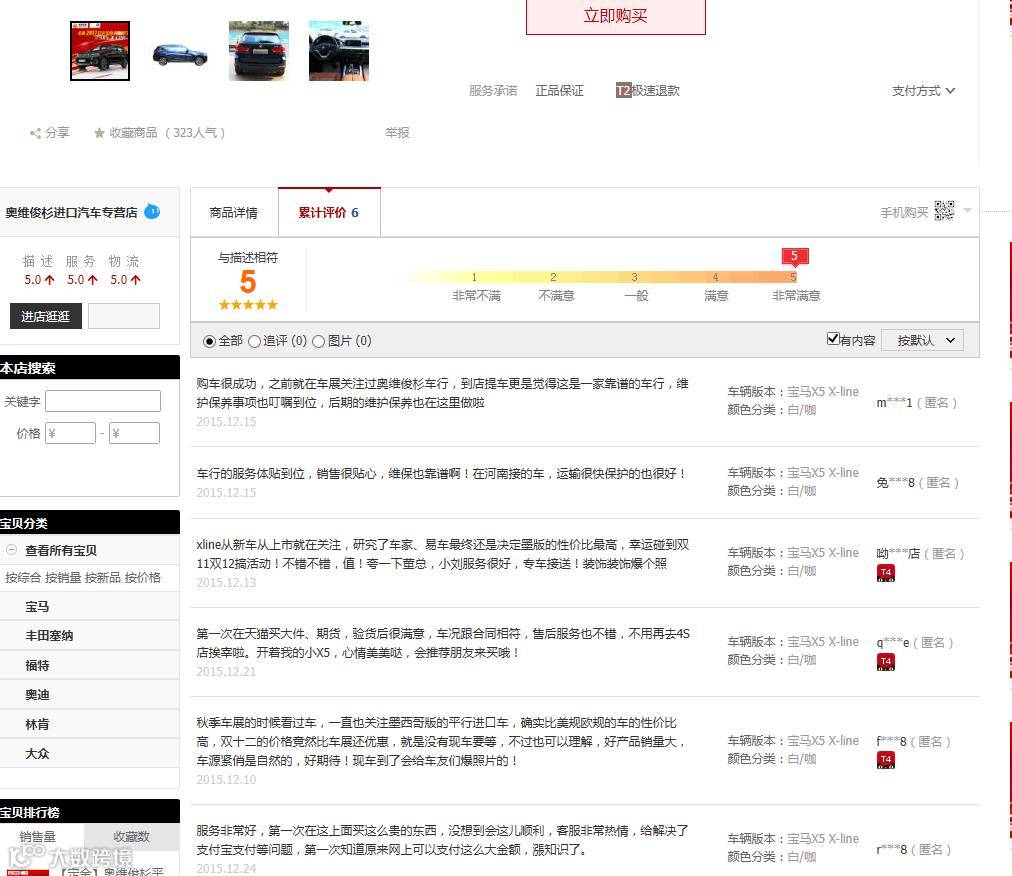The height and width of the screenshot is (876, 1012).
Task: Select the 全部 reviews radio button
Action: 209,341
